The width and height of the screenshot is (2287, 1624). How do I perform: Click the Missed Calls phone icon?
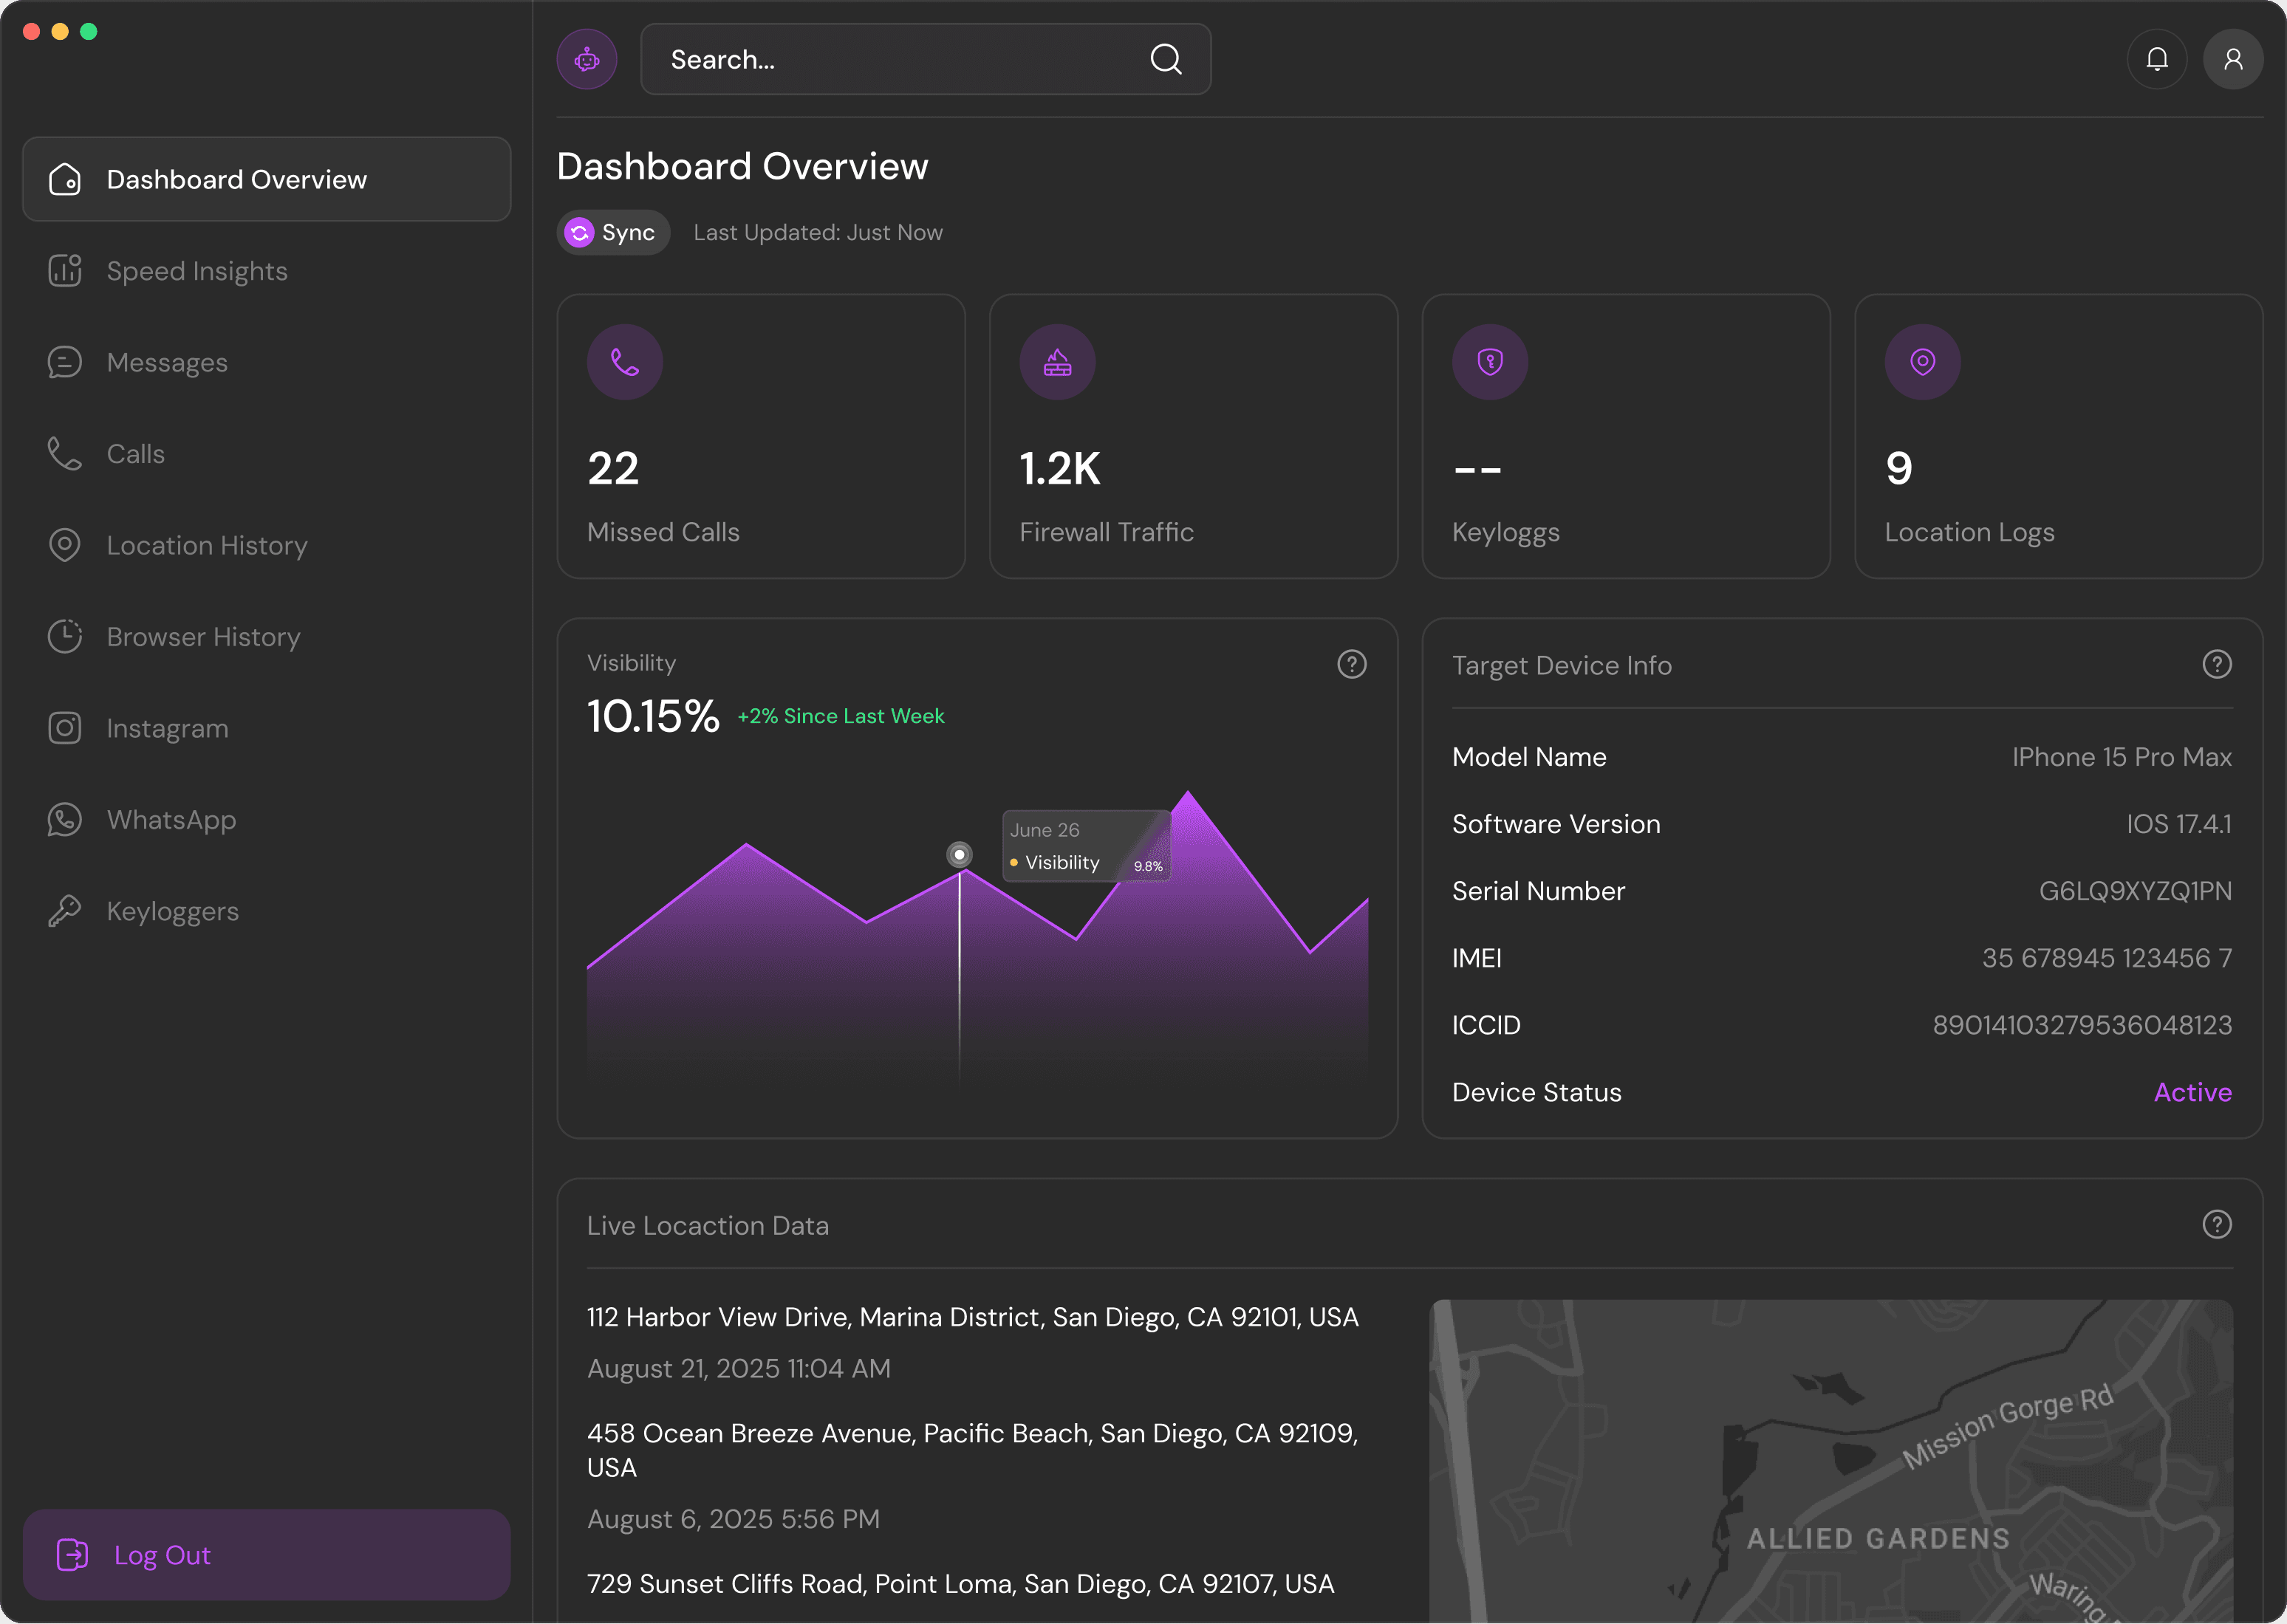pos(625,362)
